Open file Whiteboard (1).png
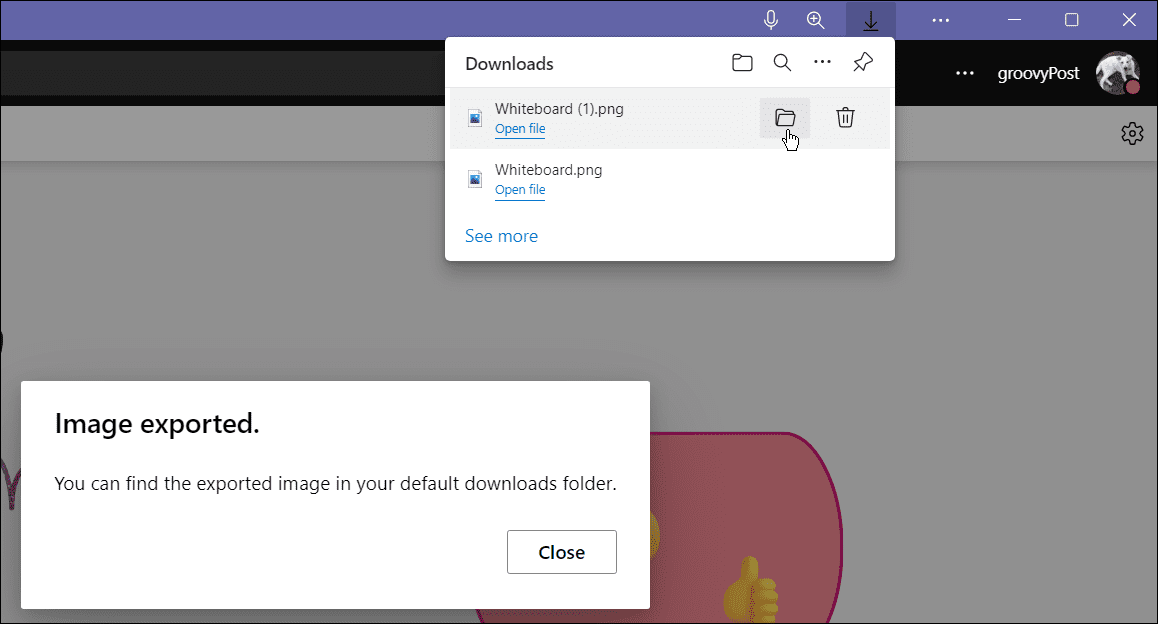1158x624 pixels. [x=519, y=128]
